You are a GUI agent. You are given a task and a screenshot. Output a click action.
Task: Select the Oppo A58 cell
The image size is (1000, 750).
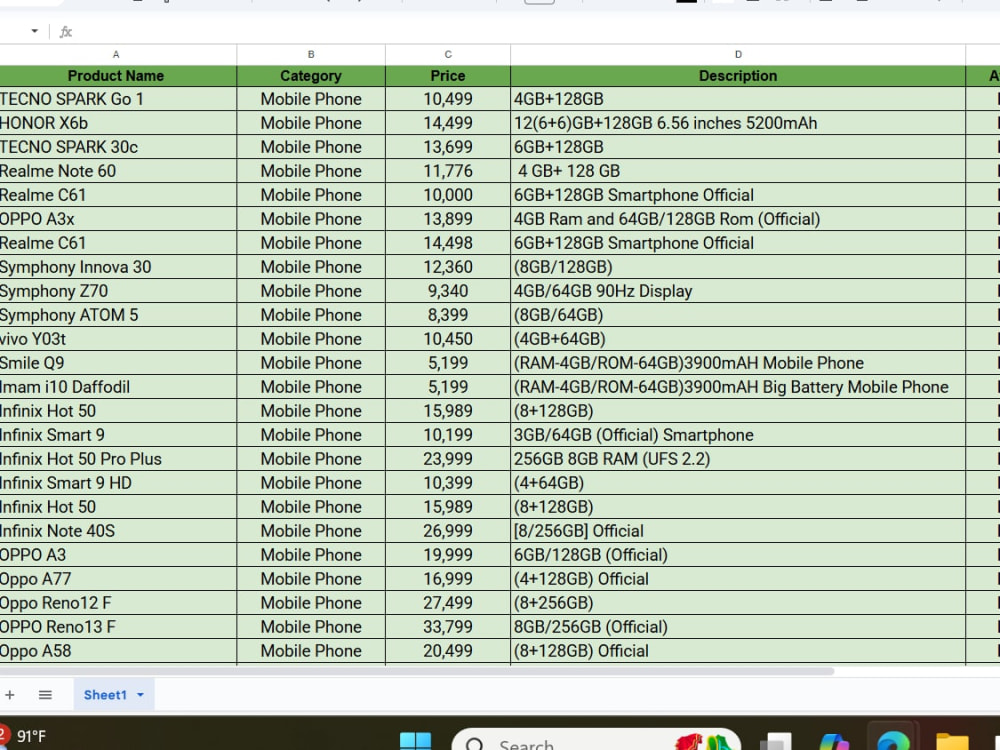point(118,651)
